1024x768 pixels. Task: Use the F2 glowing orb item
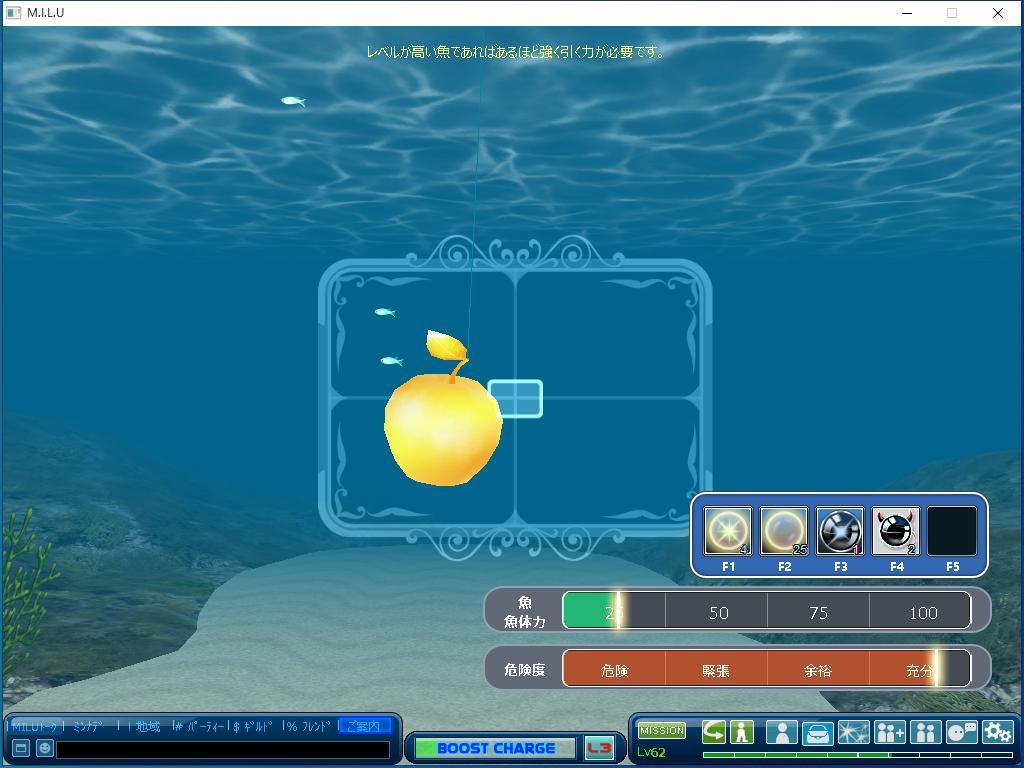click(x=784, y=530)
